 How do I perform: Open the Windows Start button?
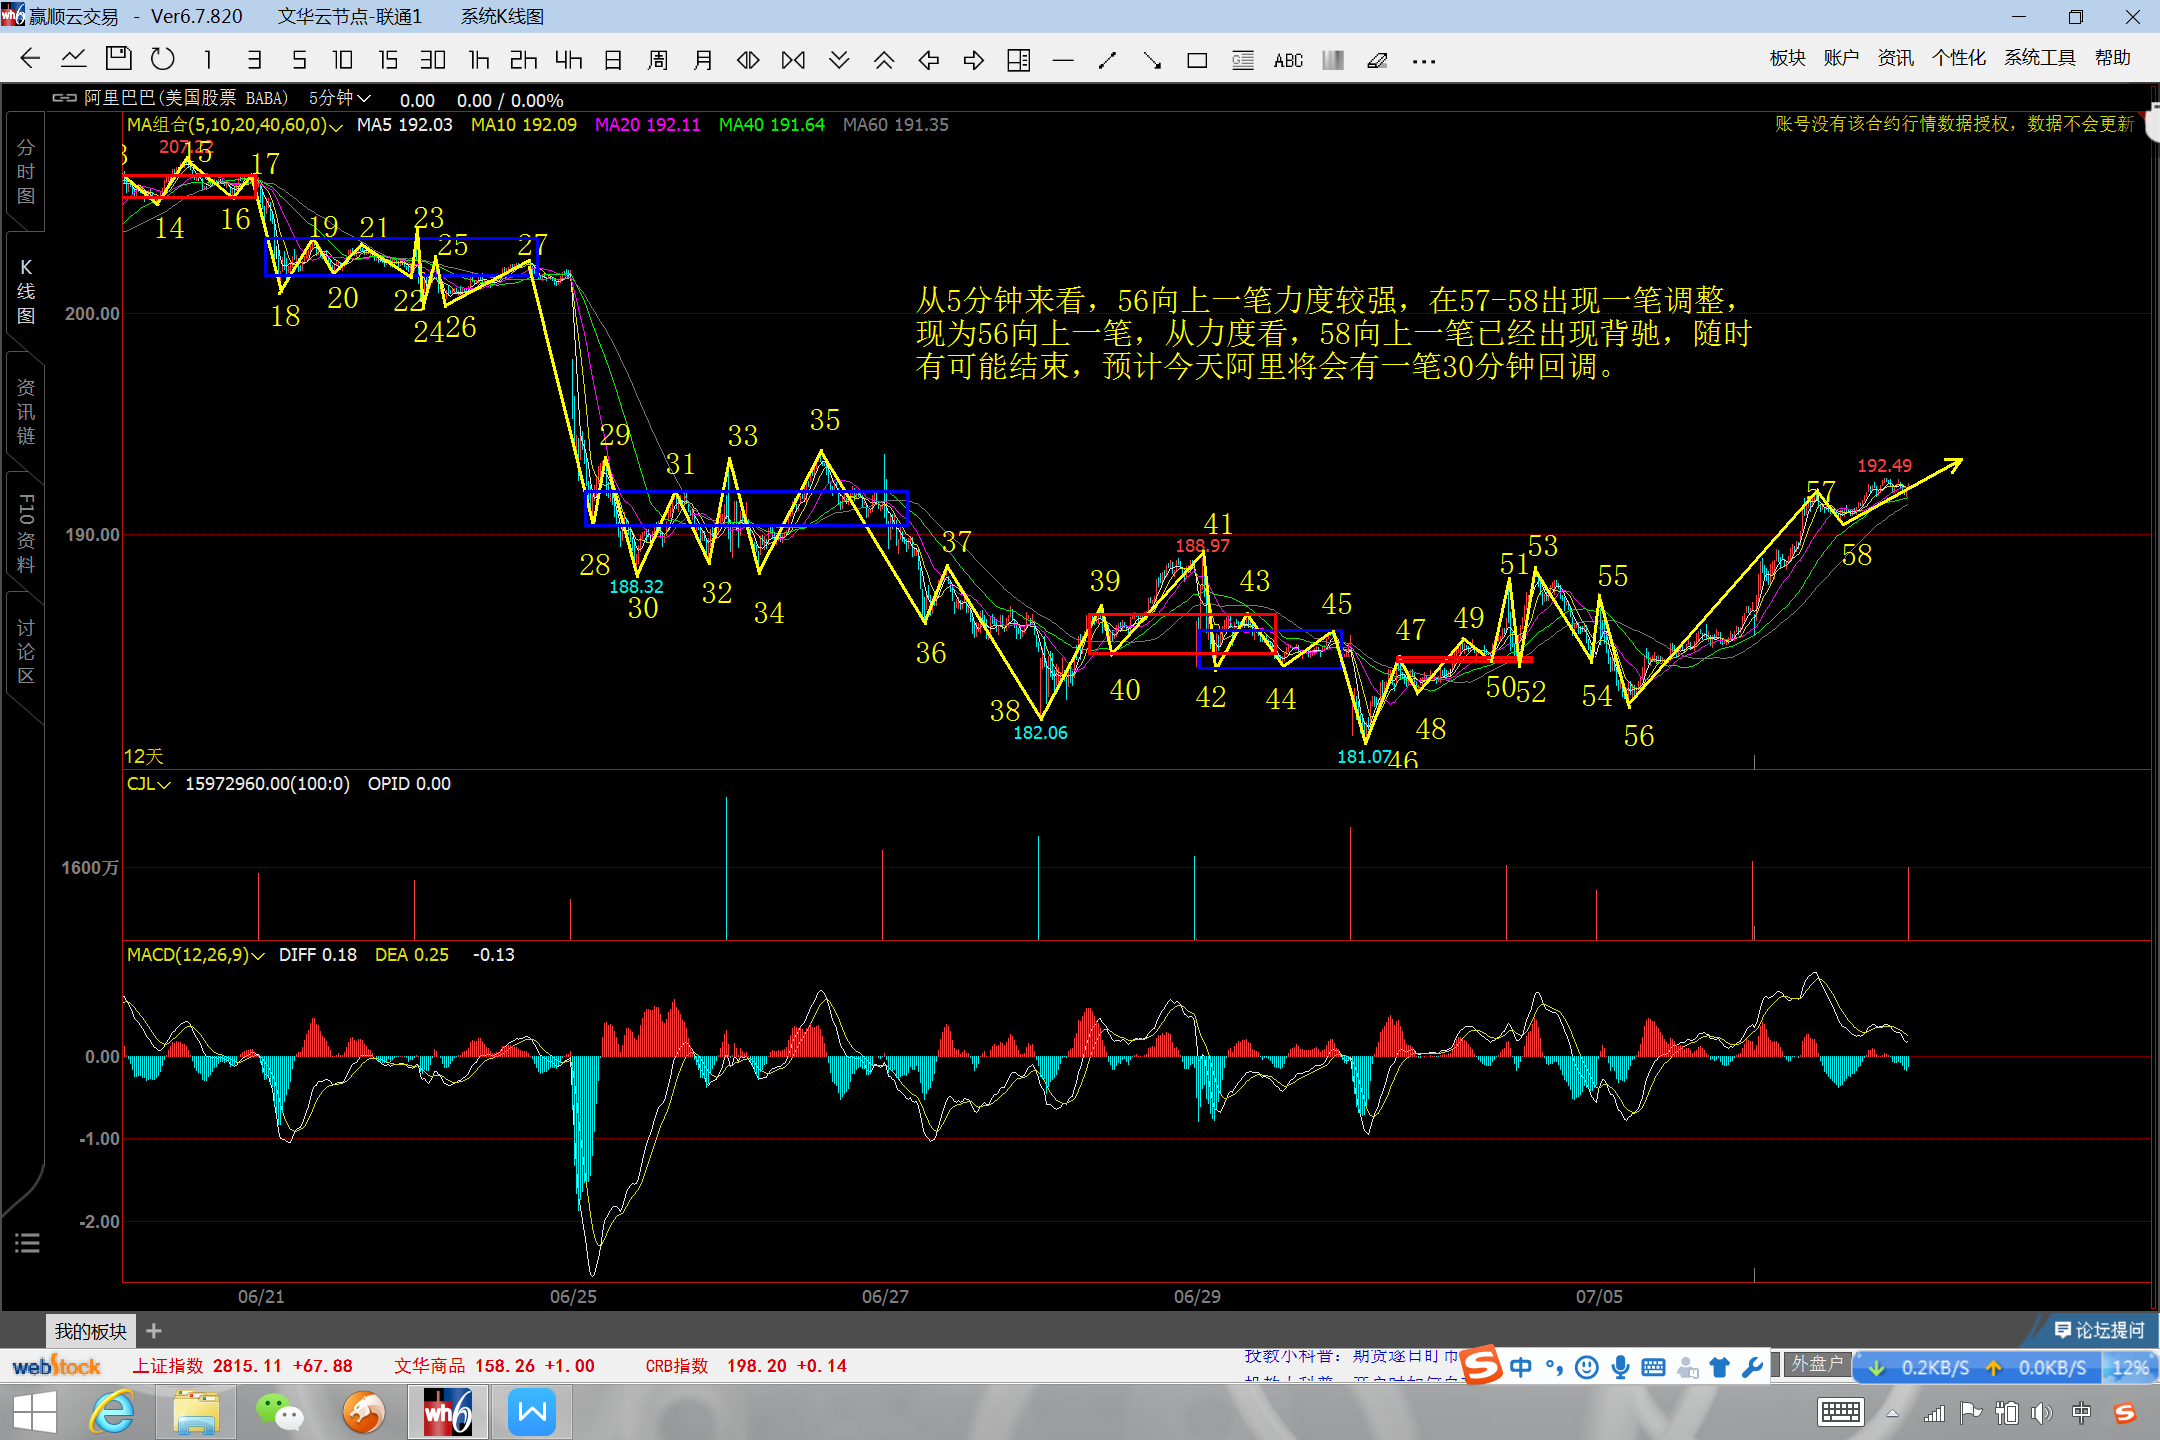[x=35, y=1413]
